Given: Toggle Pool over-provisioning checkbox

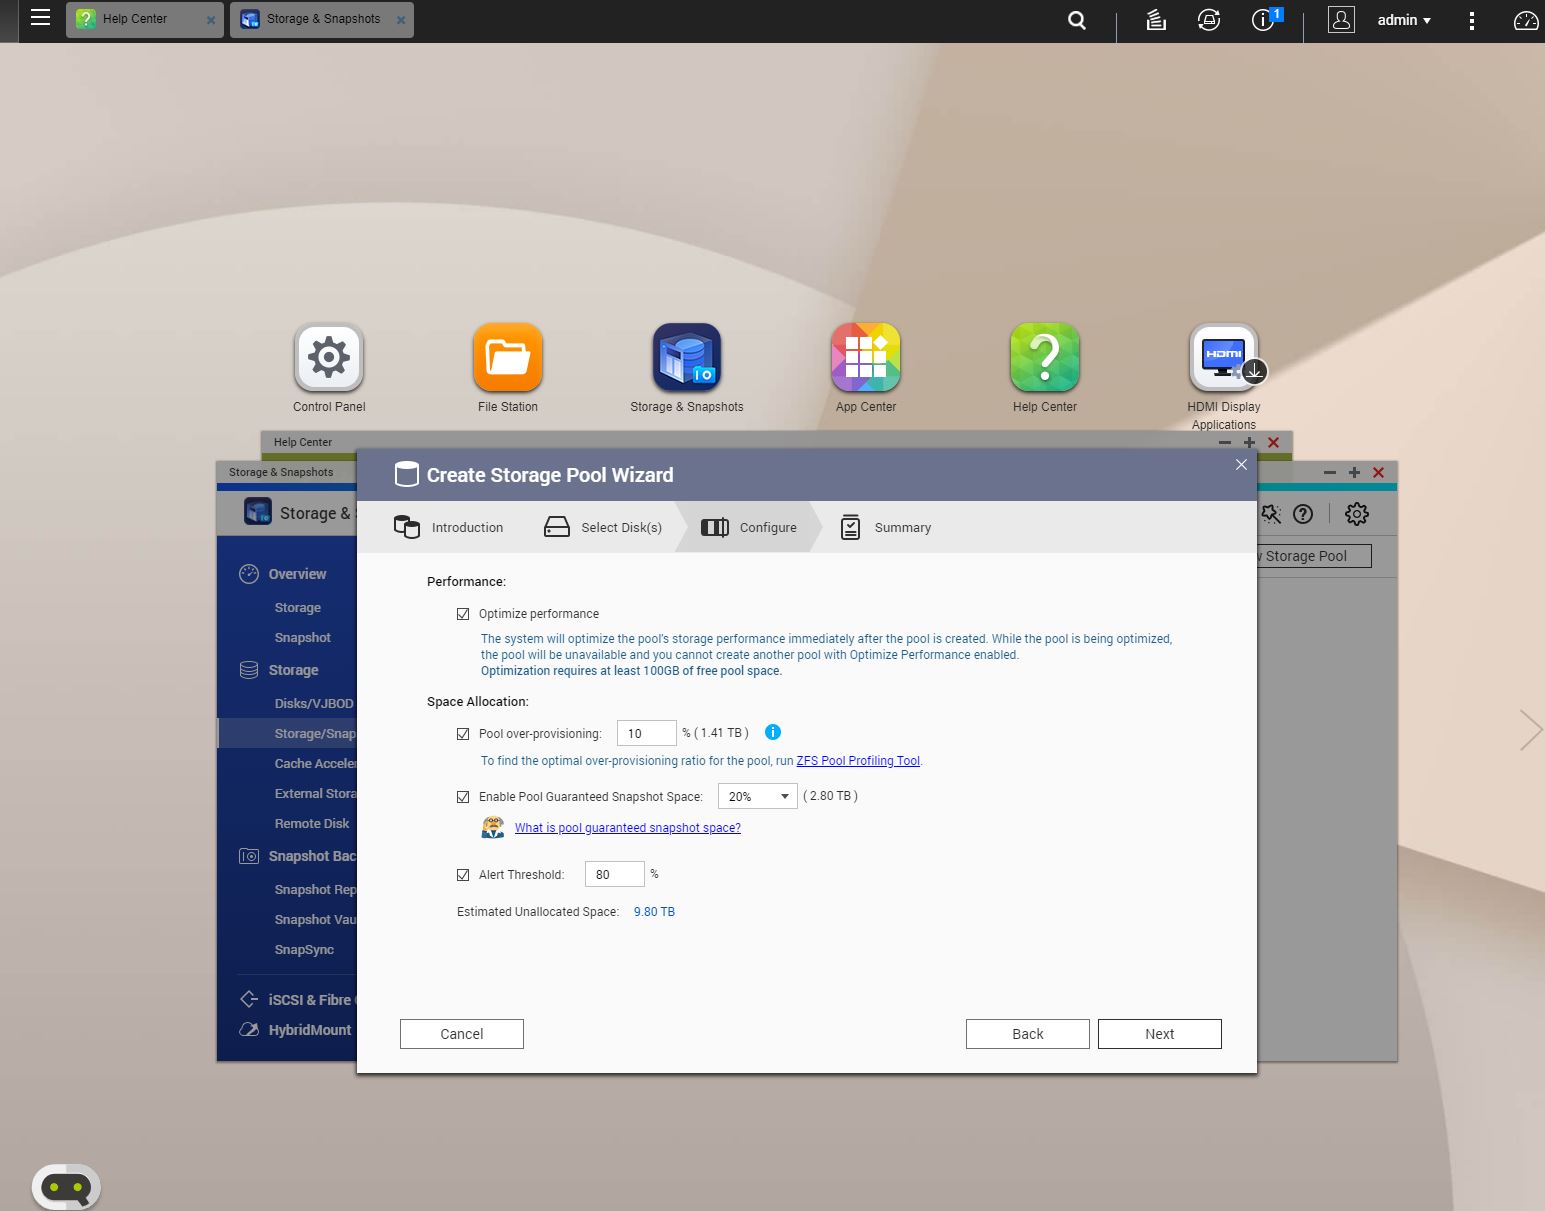Looking at the screenshot, I should coord(463,734).
